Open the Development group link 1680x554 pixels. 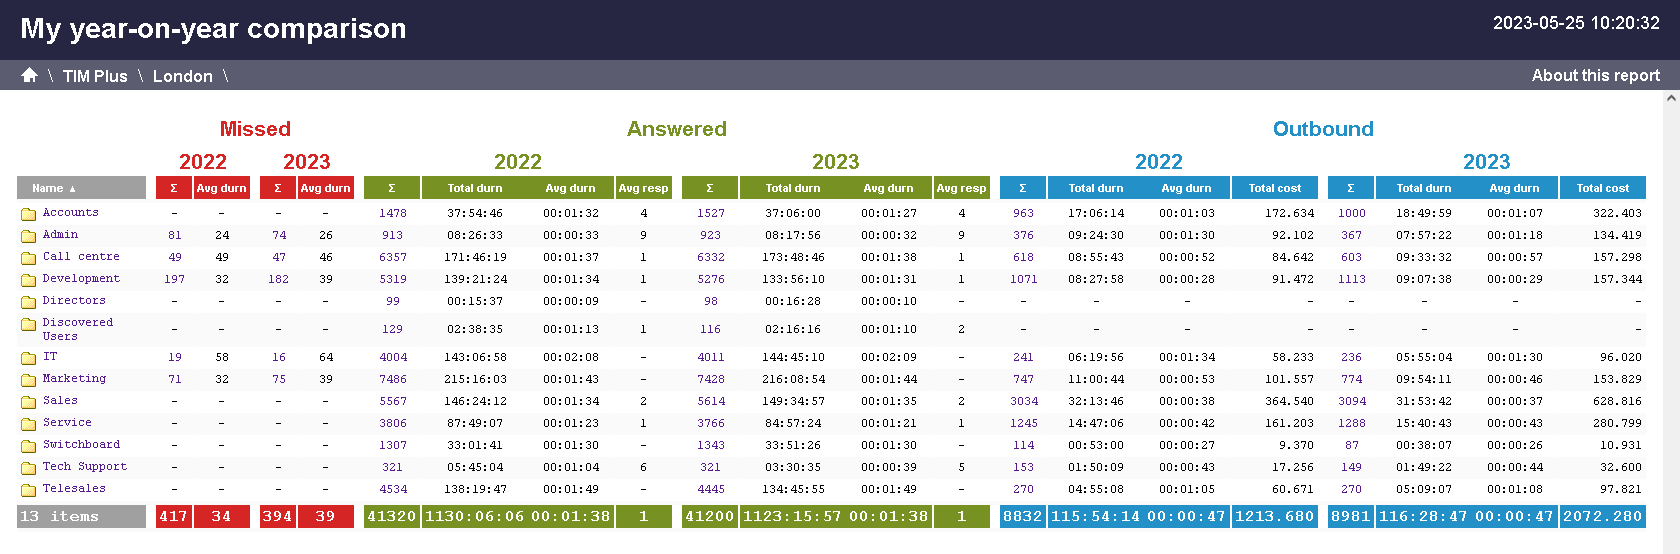click(x=81, y=279)
